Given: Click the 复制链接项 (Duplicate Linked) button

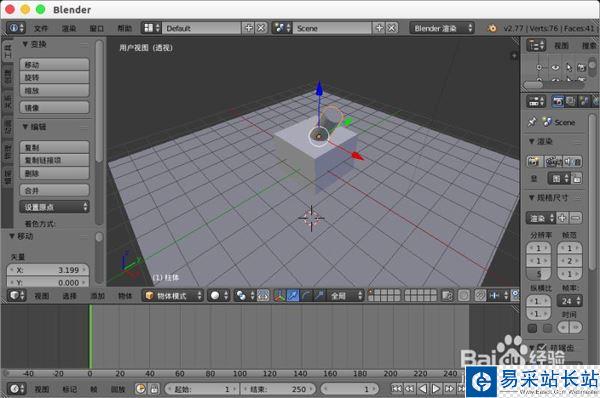Looking at the screenshot, I should [54, 160].
